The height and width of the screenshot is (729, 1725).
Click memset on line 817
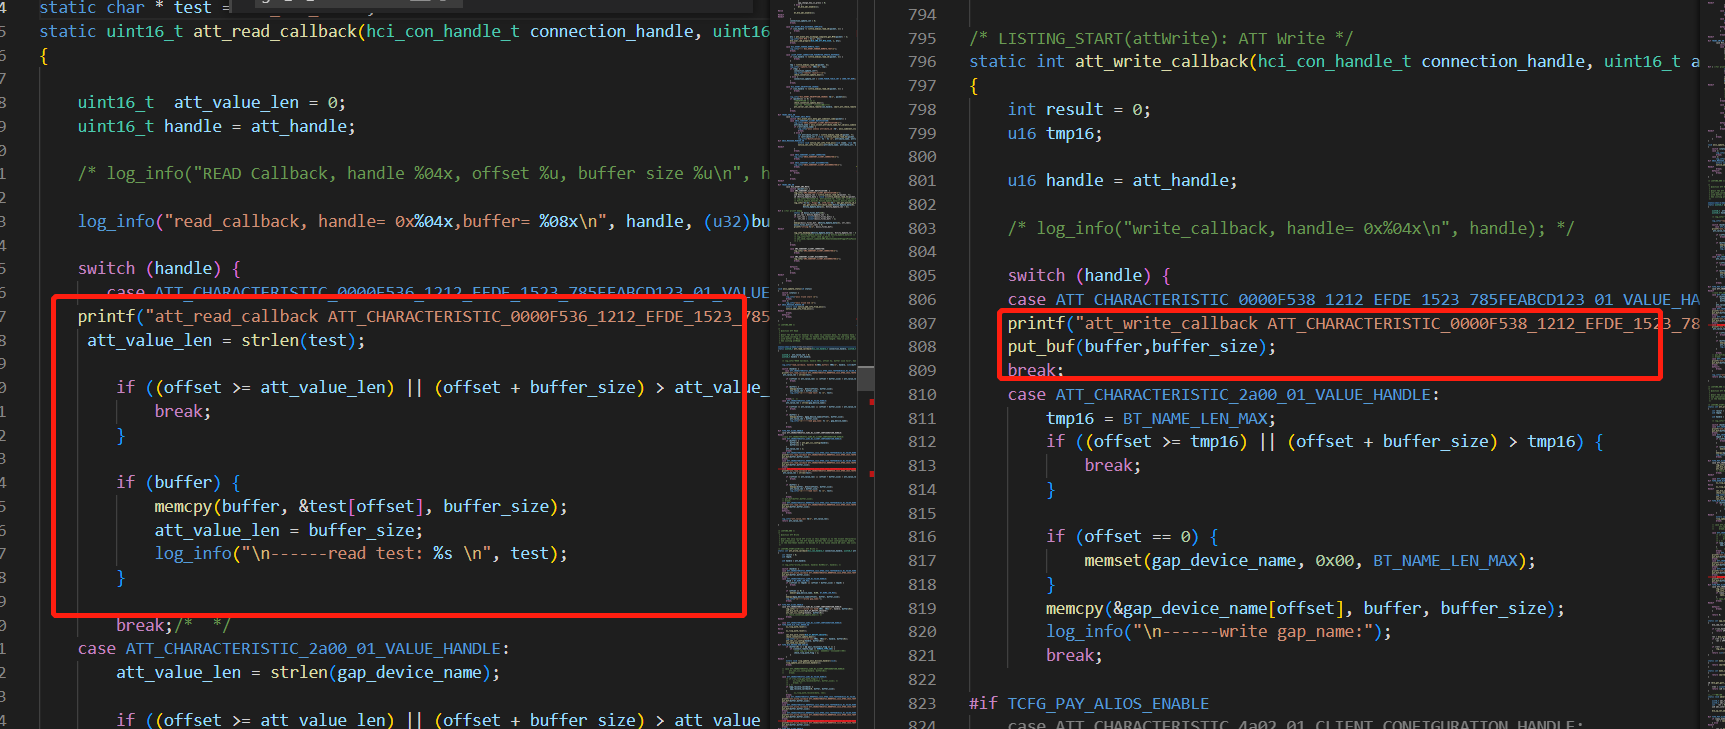click(x=1114, y=560)
